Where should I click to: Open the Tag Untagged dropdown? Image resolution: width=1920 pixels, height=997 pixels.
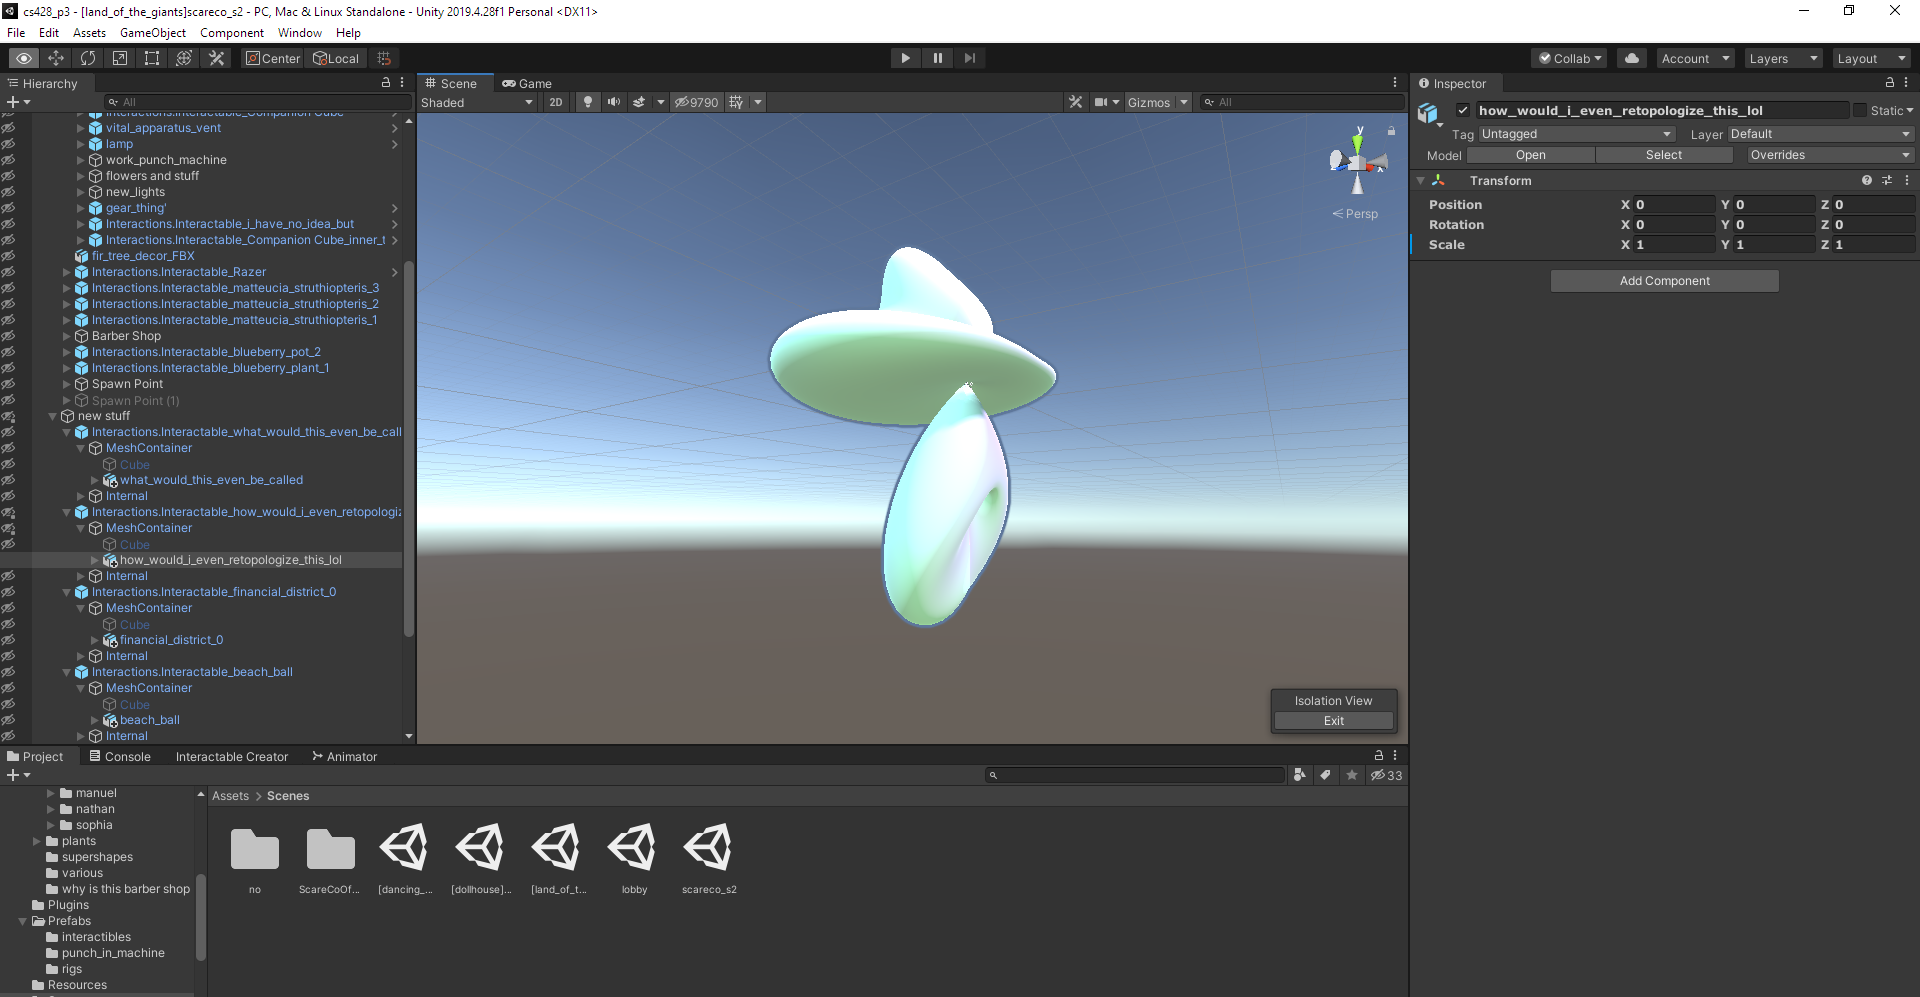coord(1576,134)
